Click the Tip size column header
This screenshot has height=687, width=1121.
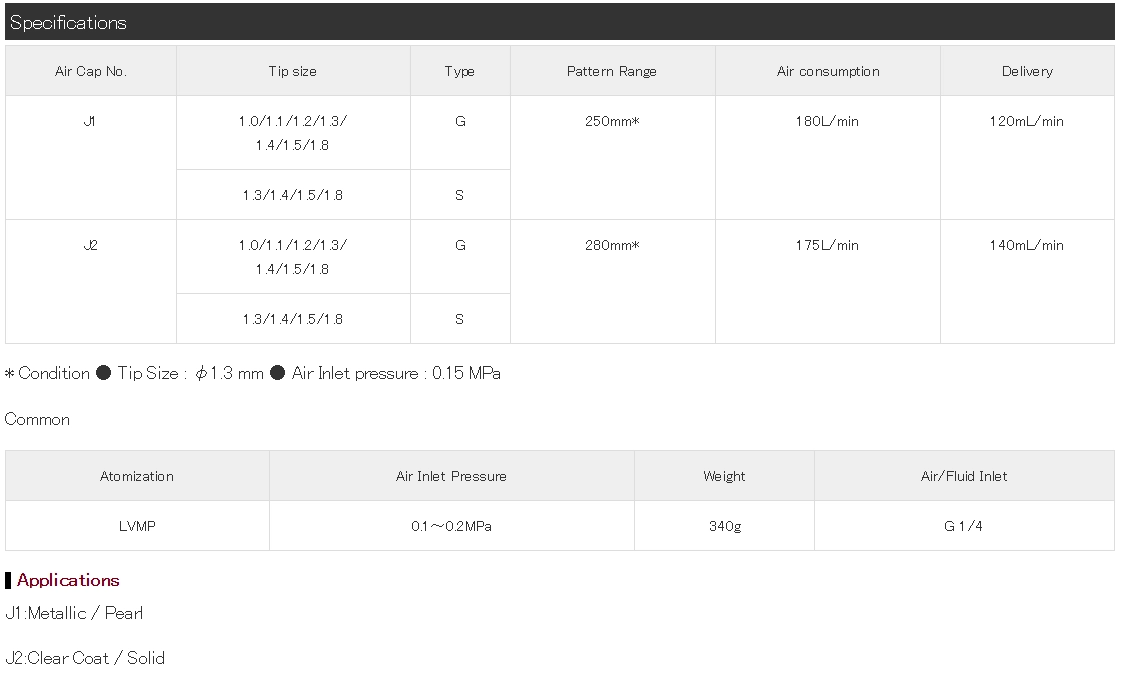click(293, 71)
